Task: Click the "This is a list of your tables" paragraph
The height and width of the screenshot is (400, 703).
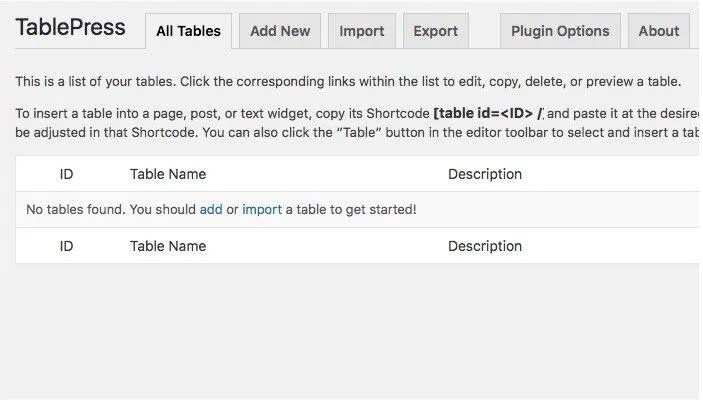Action: click(x=348, y=82)
